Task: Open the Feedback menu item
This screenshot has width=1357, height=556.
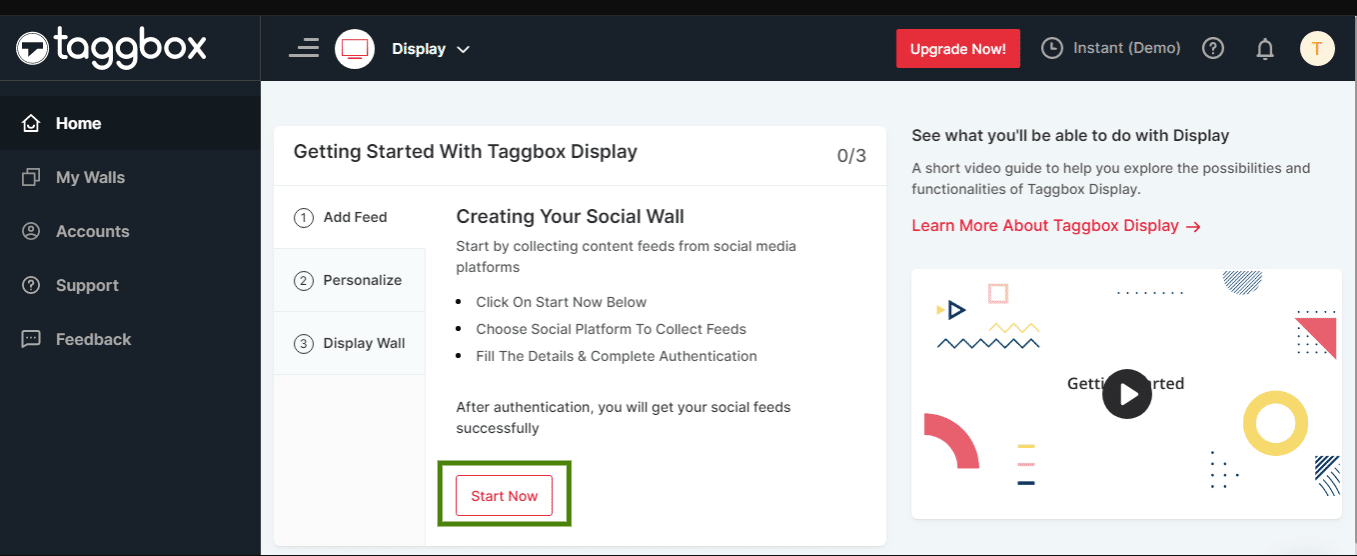Action: click(93, 339)
